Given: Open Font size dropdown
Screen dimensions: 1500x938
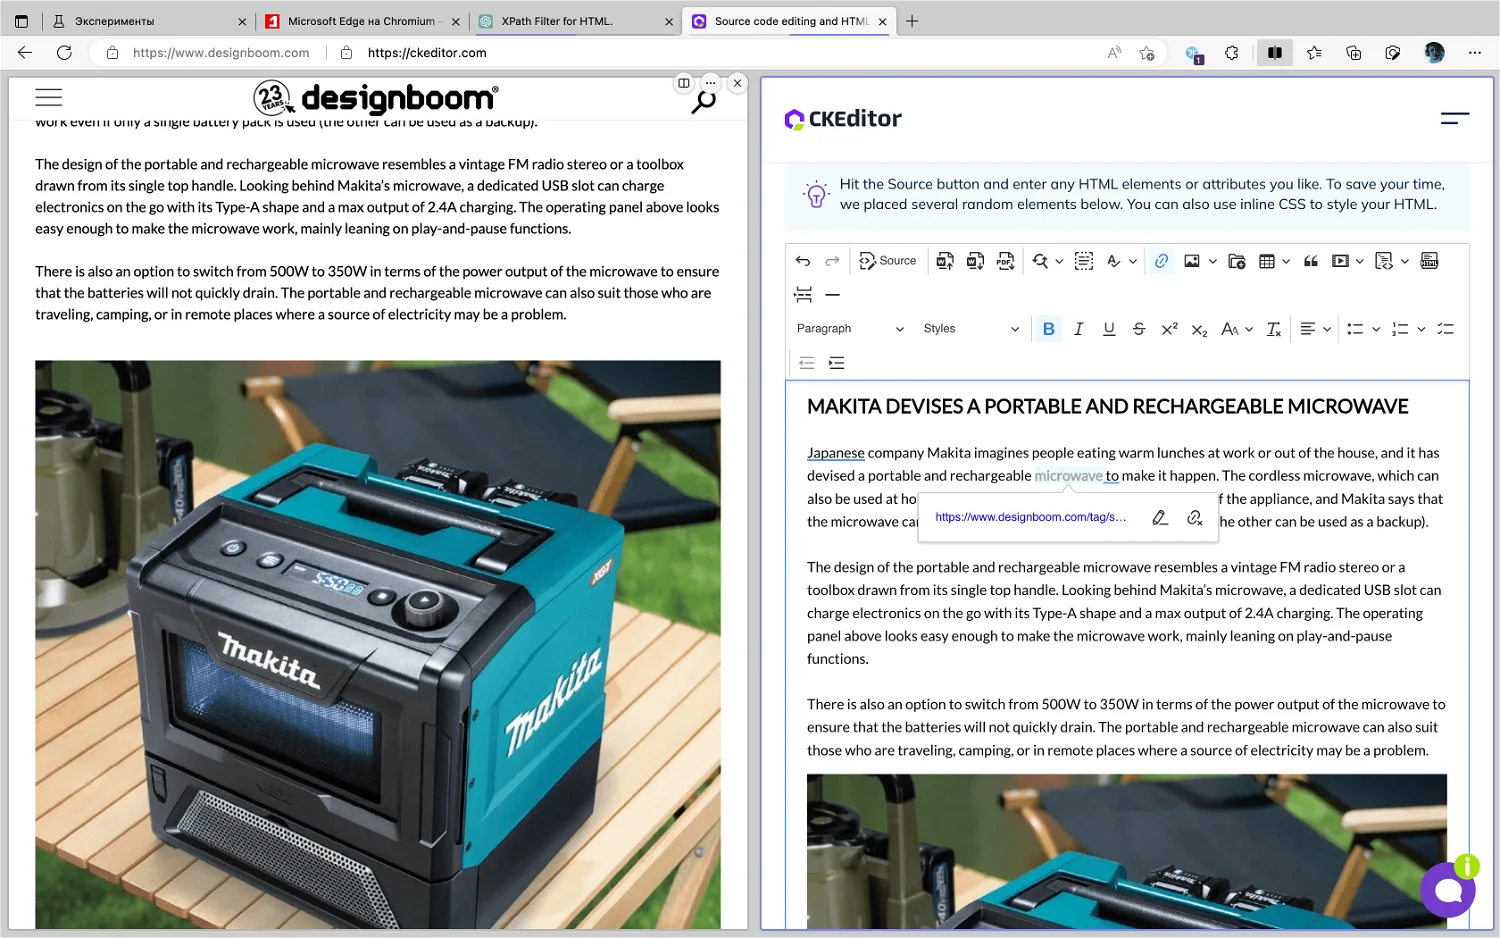Looking at the screenshot, I should tap(1237, 329).
